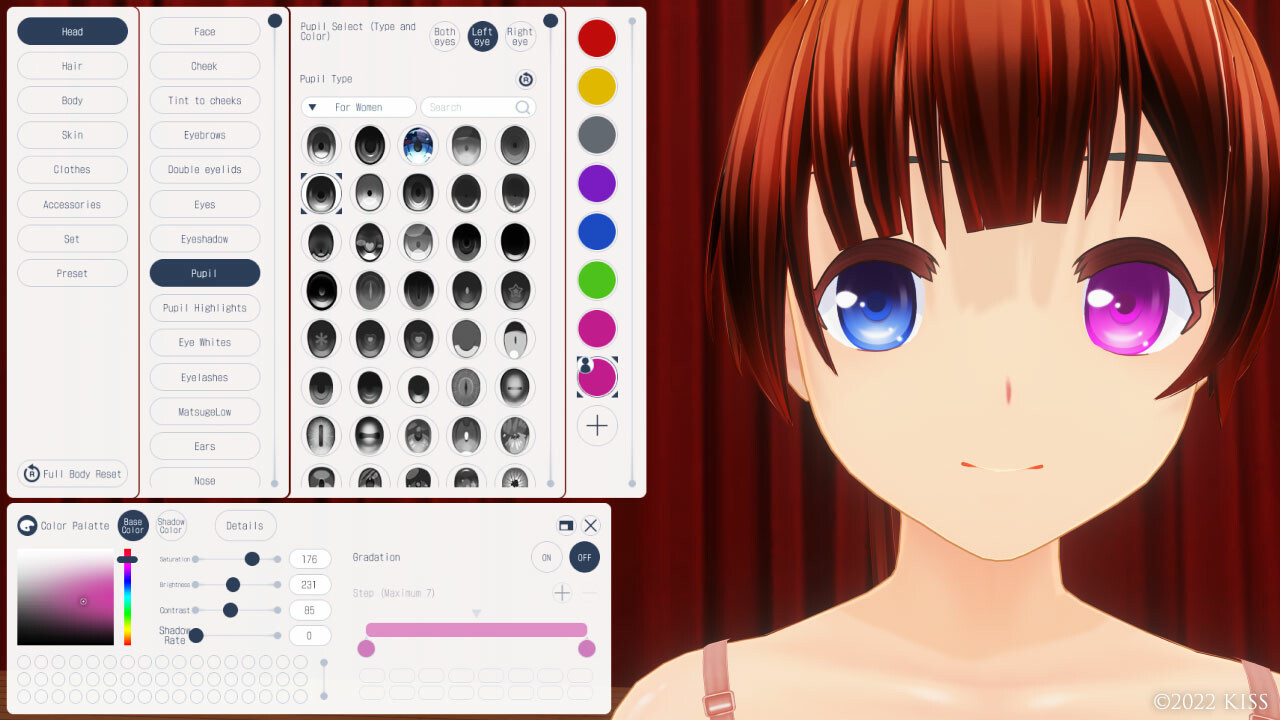
Task: Add a custom color with the plus icon
Action: point(597,426)
